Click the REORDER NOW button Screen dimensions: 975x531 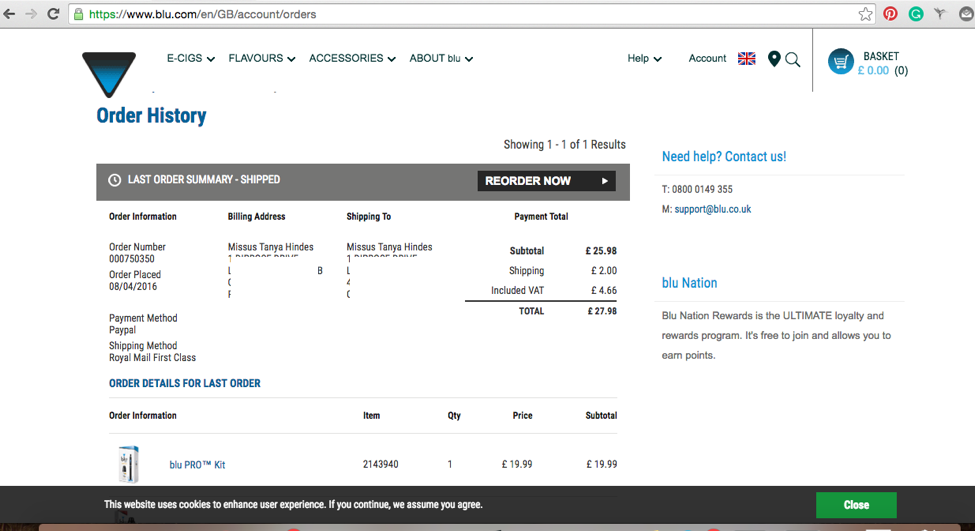[547, 181]
